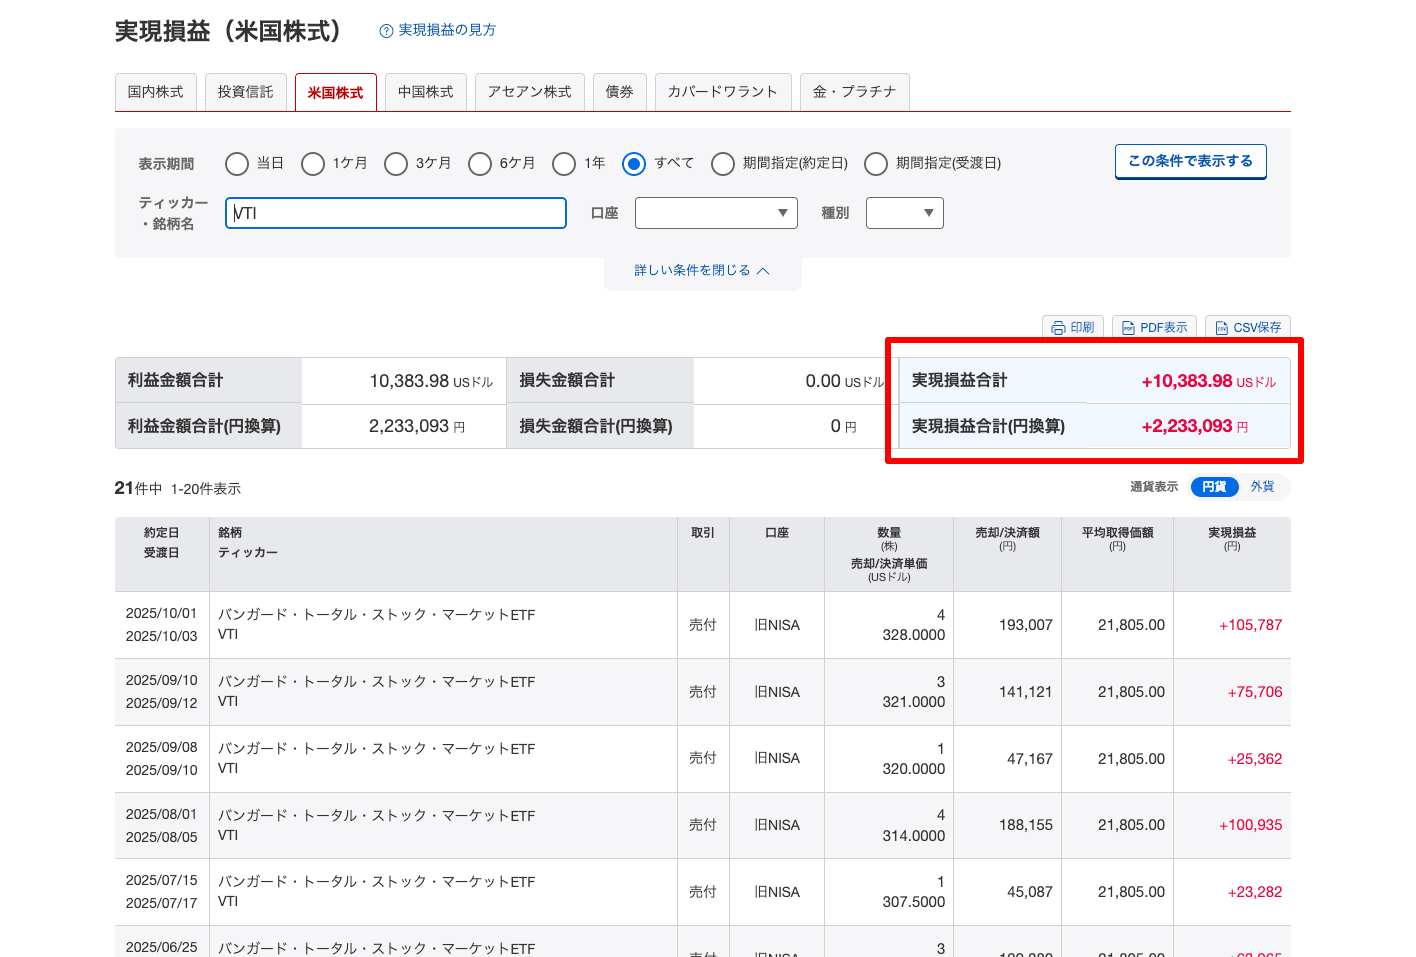The image size is (1416, 957).
Task: Select 期間指定(約定日) radio button
Action: [723, 164]
